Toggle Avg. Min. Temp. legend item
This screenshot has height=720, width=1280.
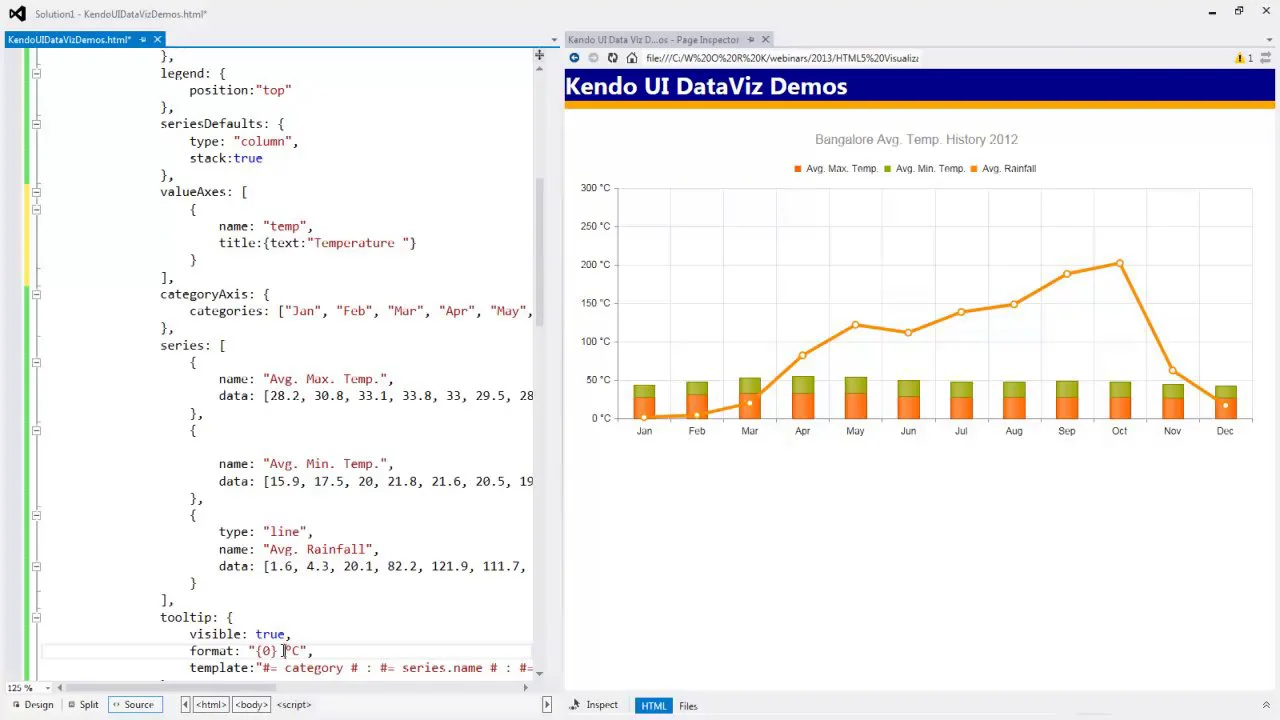tap(925, 169)
